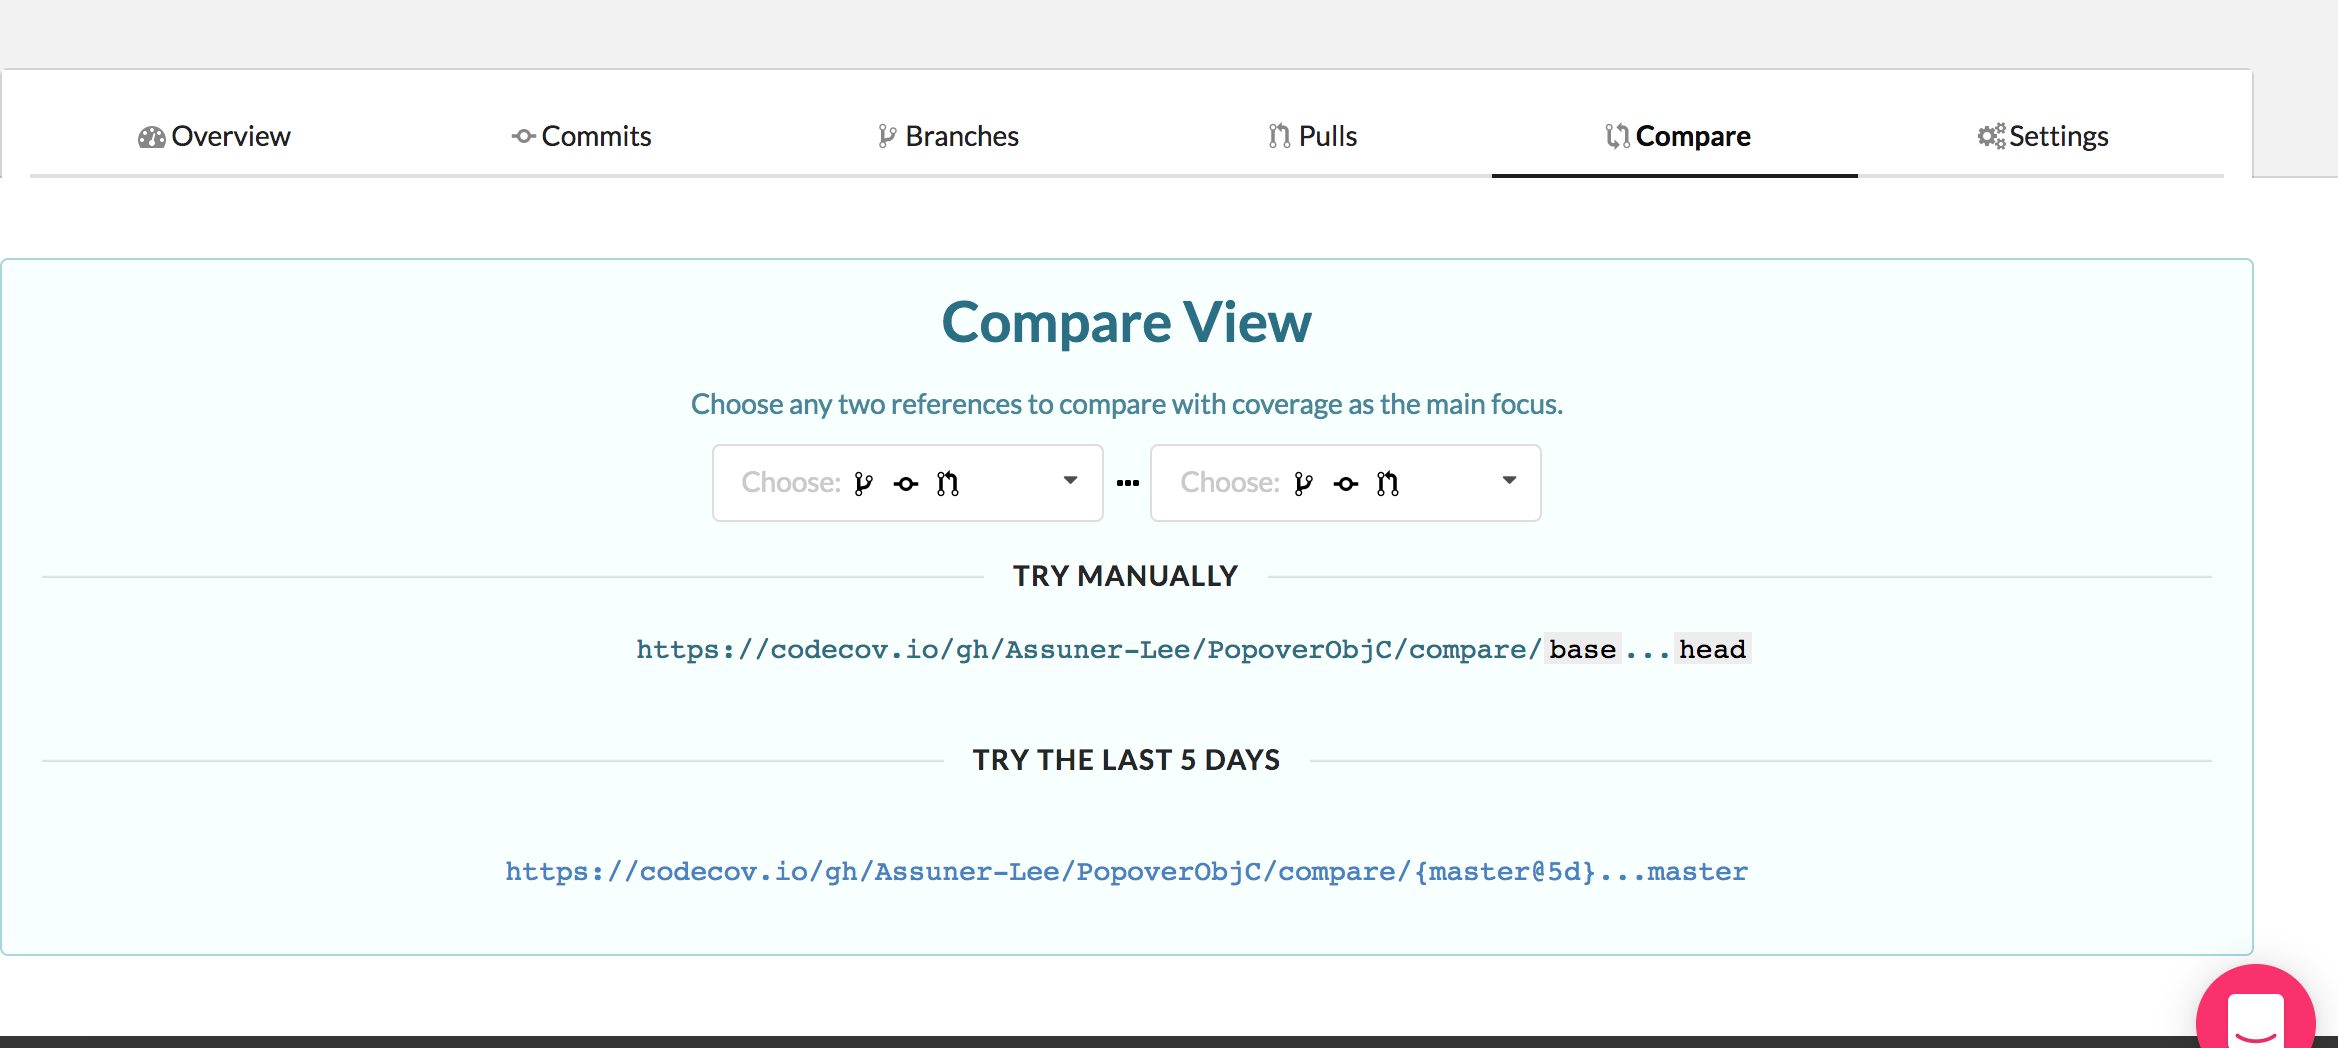Click the TRY THE LAST 5 DAYS label
The height and width of the screenshot is (1048, 2338).
coord(1126,760)
